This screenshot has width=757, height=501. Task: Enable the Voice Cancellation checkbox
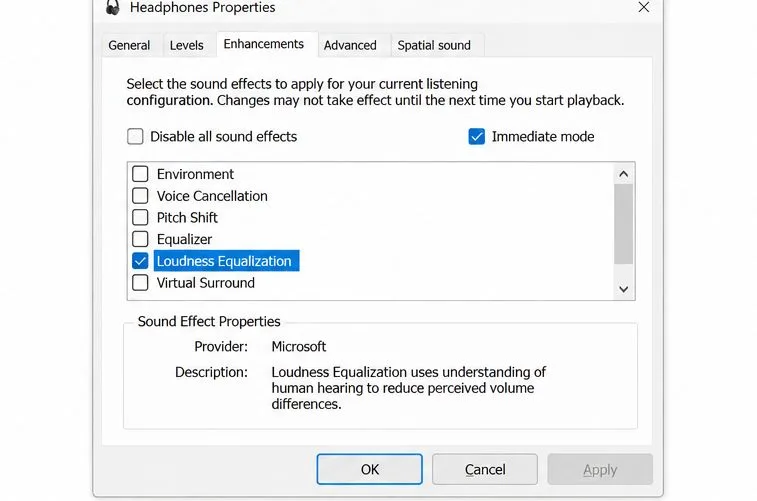click(140, 195)
